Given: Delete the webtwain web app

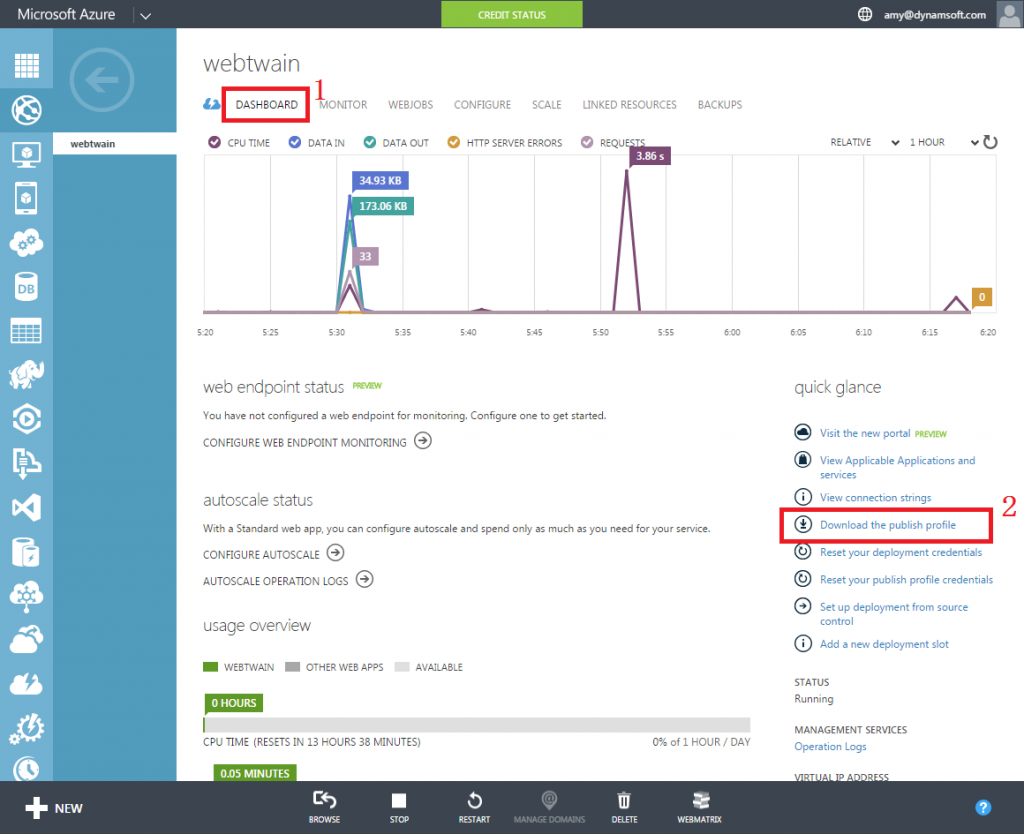Looking at the screenshot, I should click(x=624, y=807).
